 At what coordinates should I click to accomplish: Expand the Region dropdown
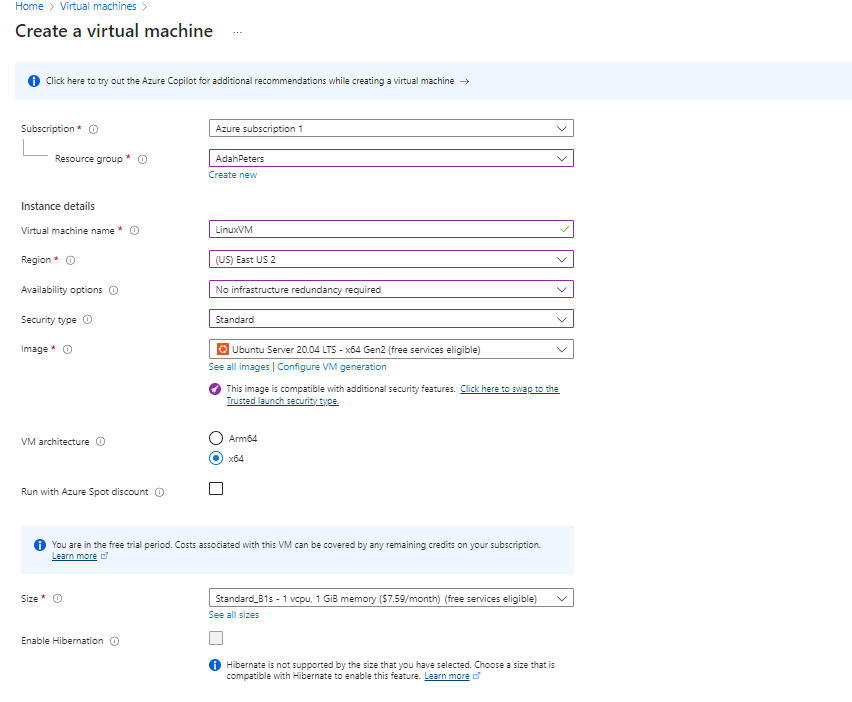[390, 260]
